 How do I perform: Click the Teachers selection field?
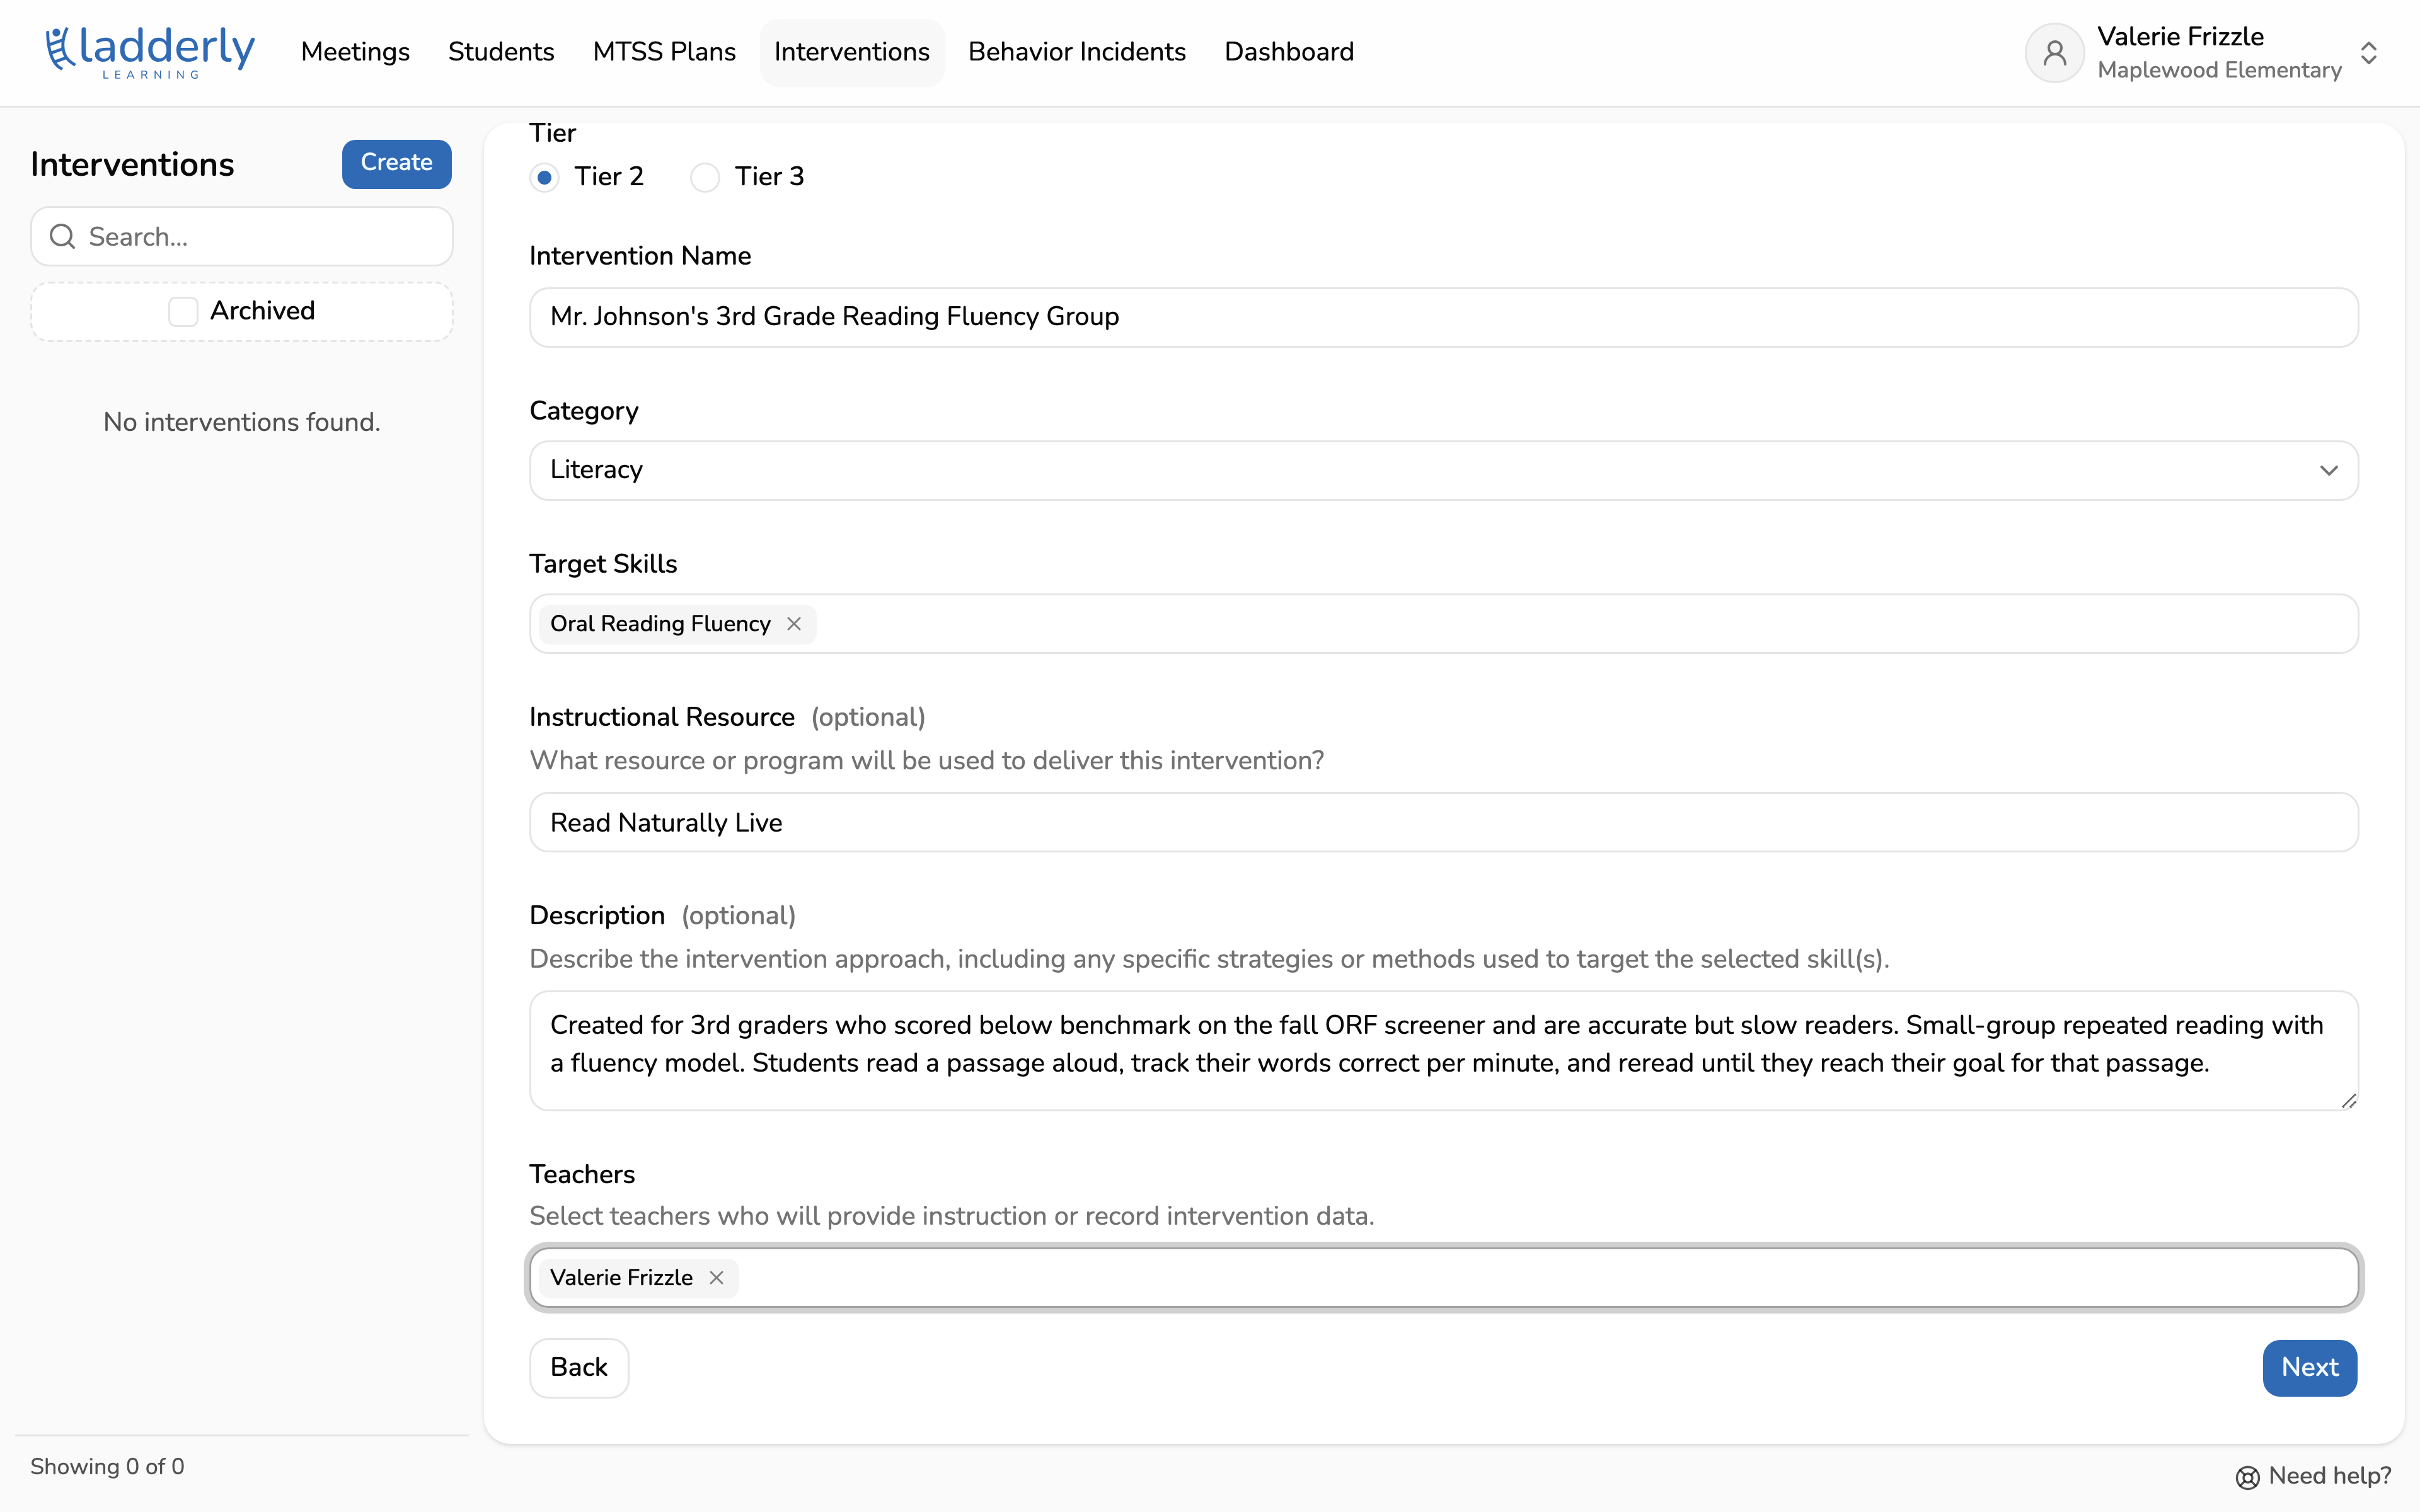[1443, 1278]
